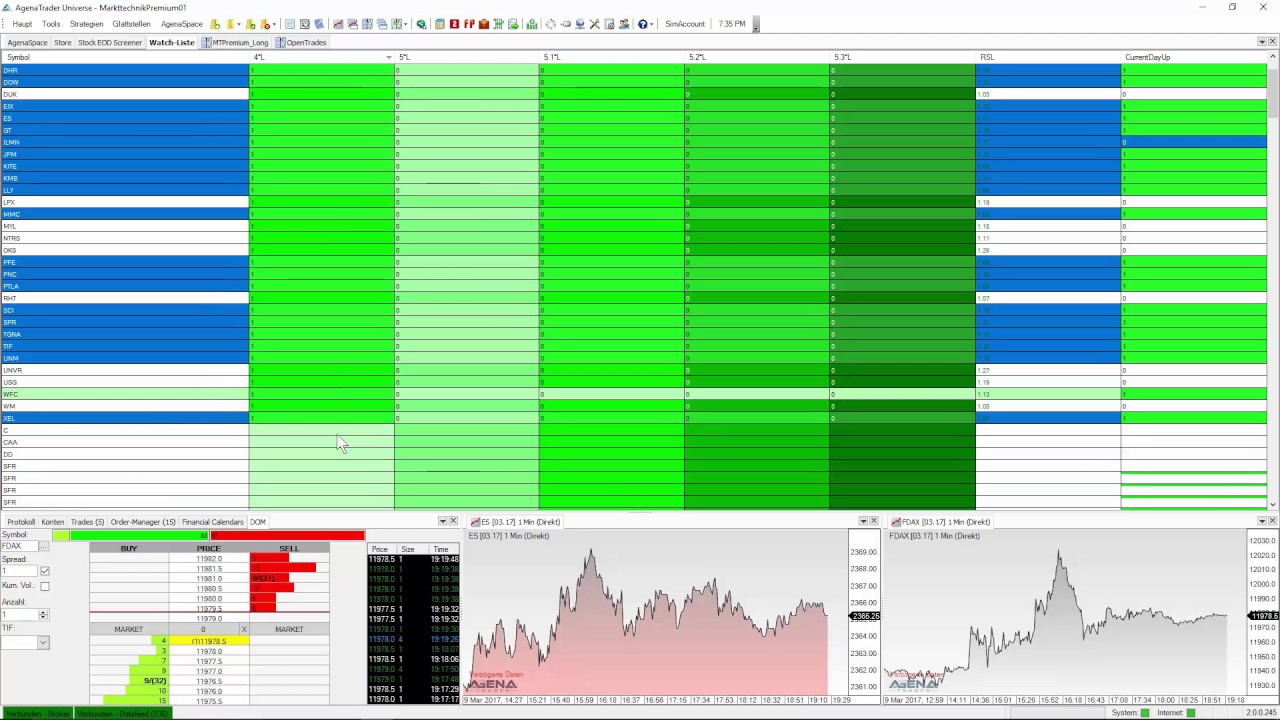Open the Store tab
This screenshot has height=720, width=1280.
[62, 43]
